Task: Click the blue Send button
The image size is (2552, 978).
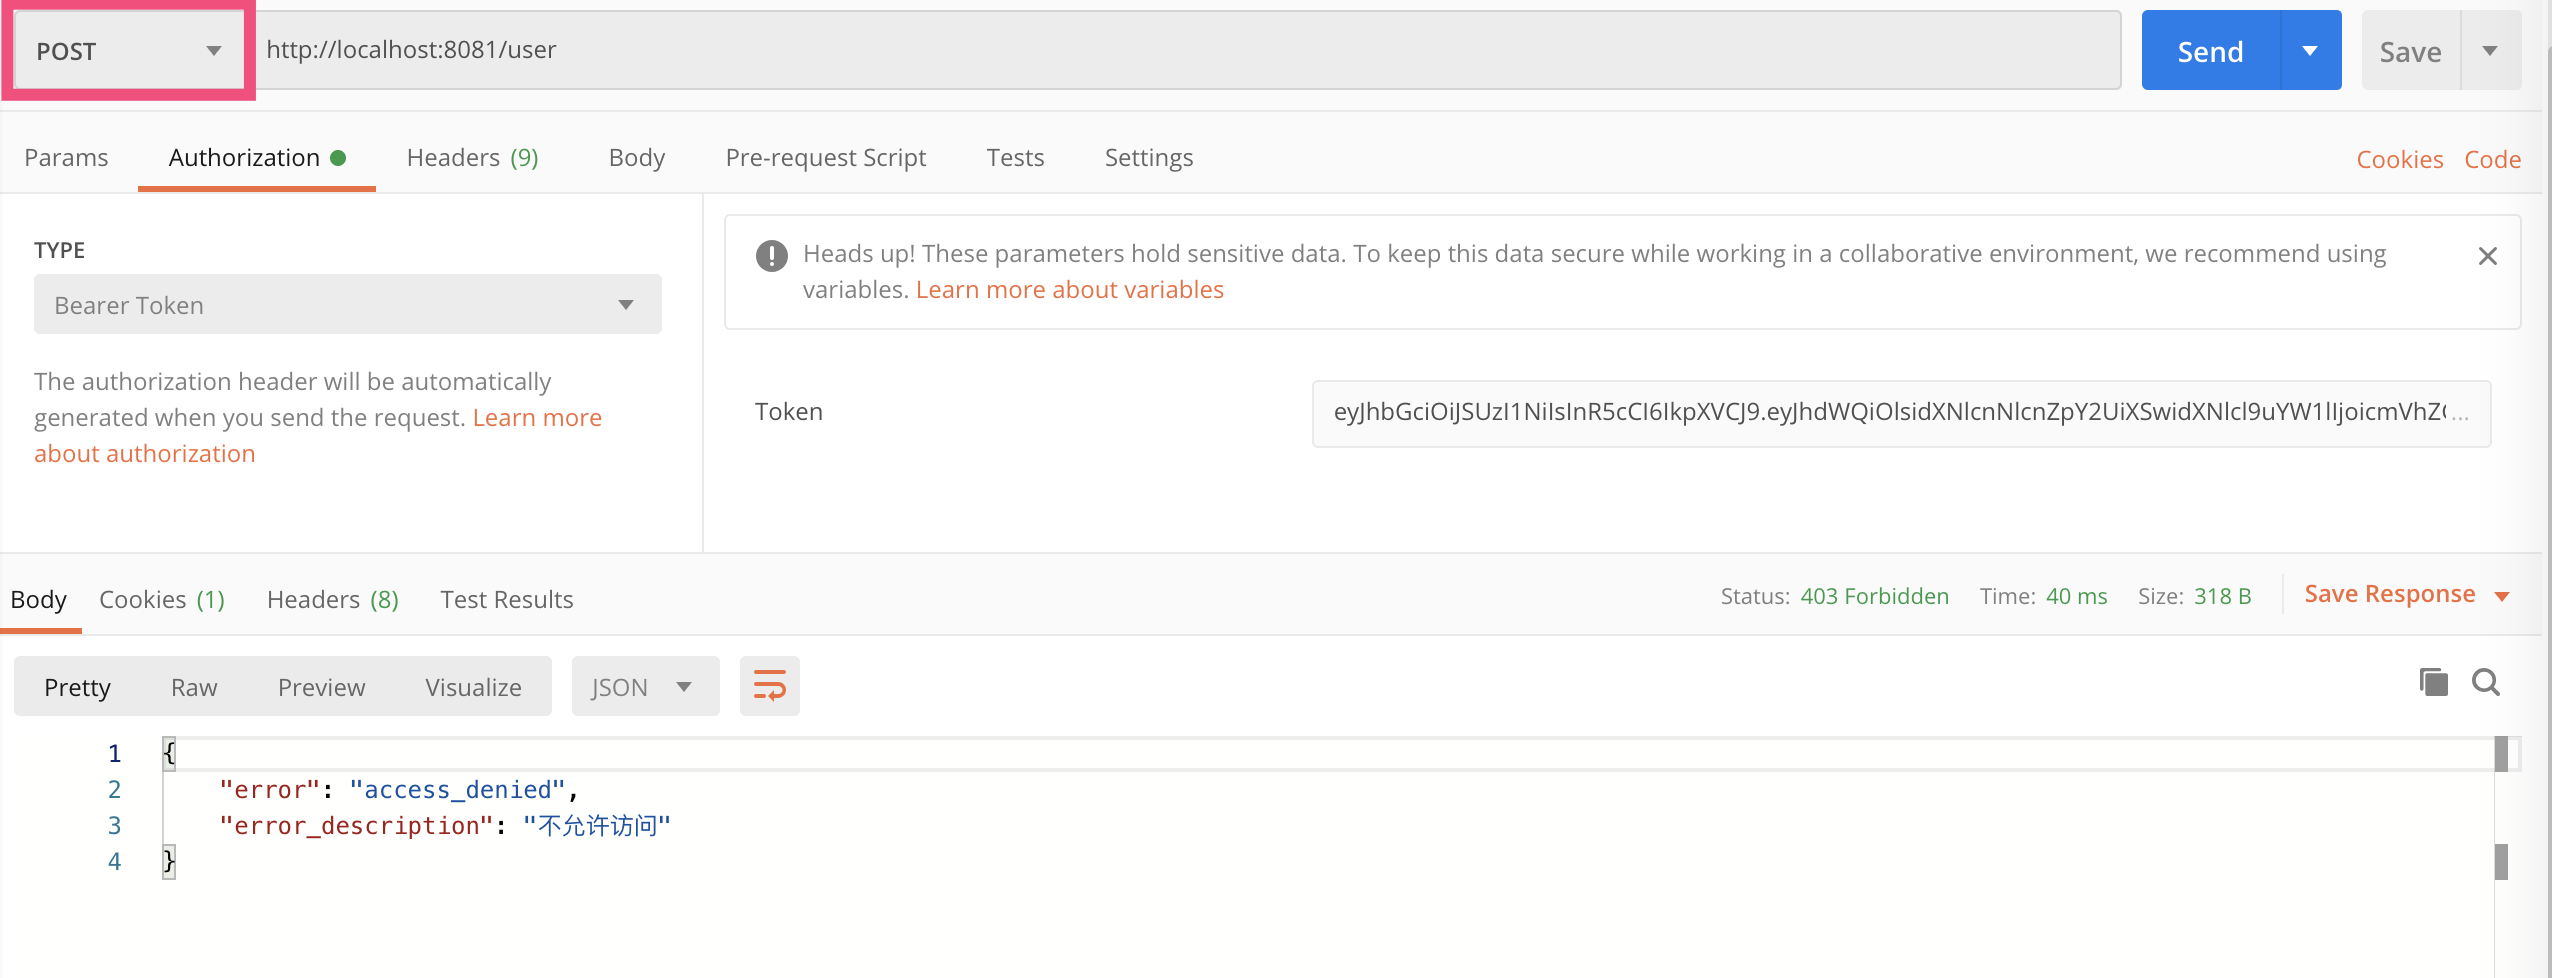Action: tap(2210, 51)
